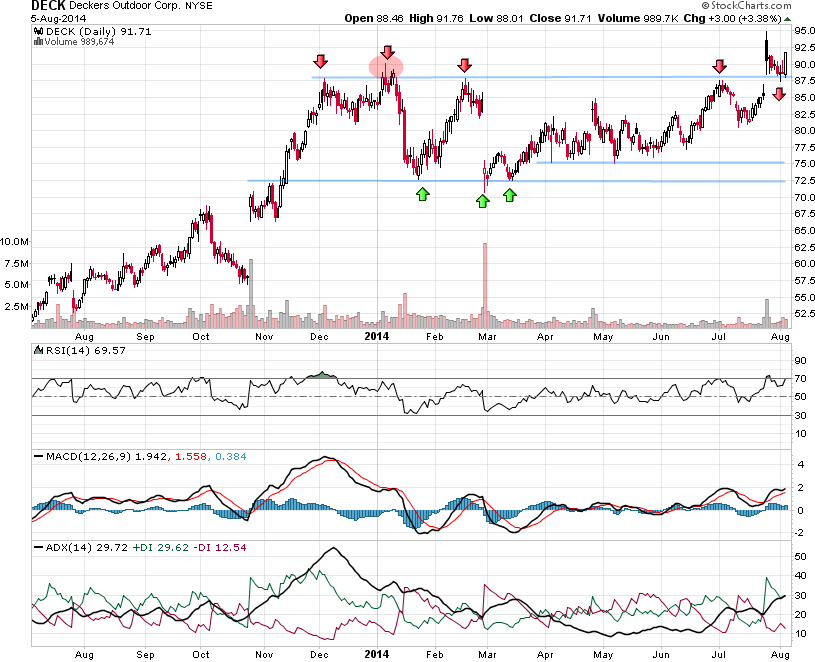Open the StockCharts.com copyright label
This screenshot has height=662, width=815.
[x=747, y=5]
